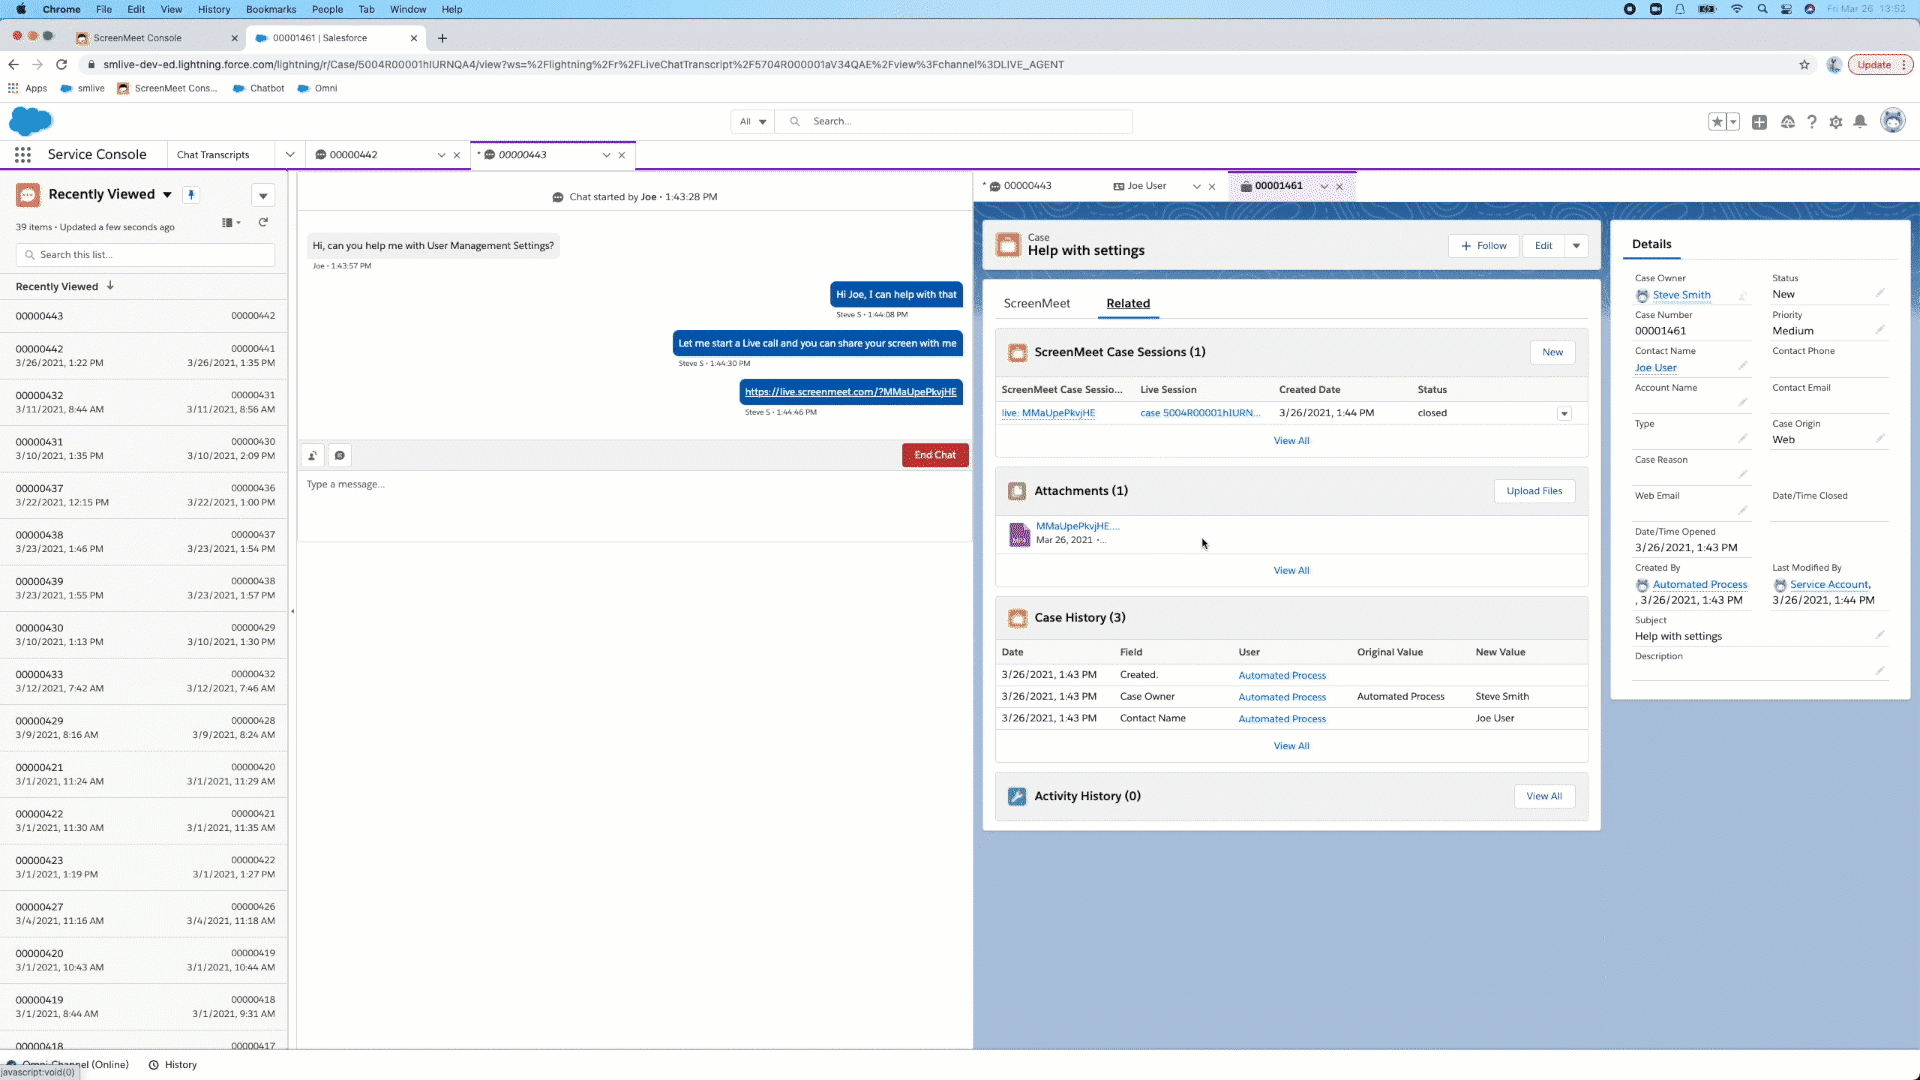
Task: Select the Related tab
Action: (1128, 304)
